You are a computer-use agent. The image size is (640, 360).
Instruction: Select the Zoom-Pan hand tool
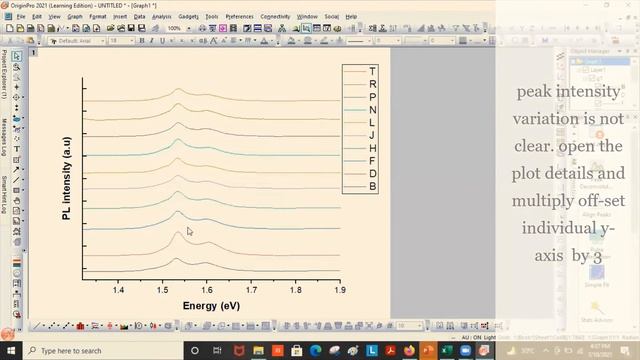click(x=16, y=200)
